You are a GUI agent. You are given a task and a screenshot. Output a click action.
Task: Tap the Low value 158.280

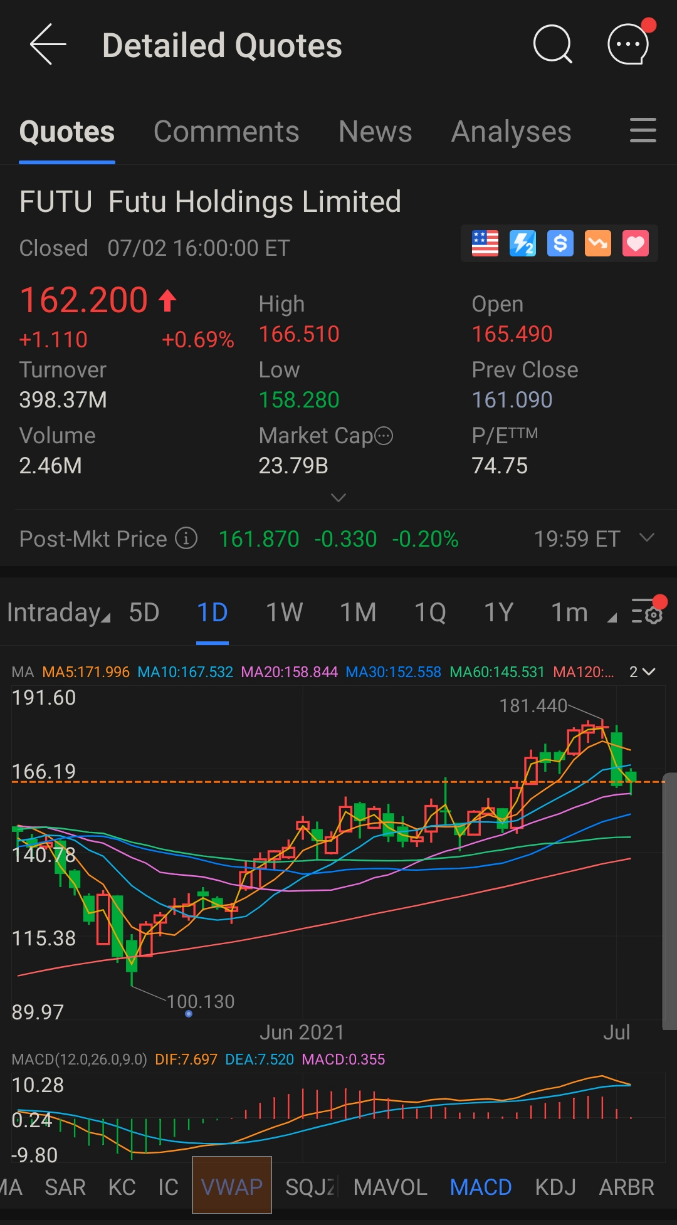point(299,400)
